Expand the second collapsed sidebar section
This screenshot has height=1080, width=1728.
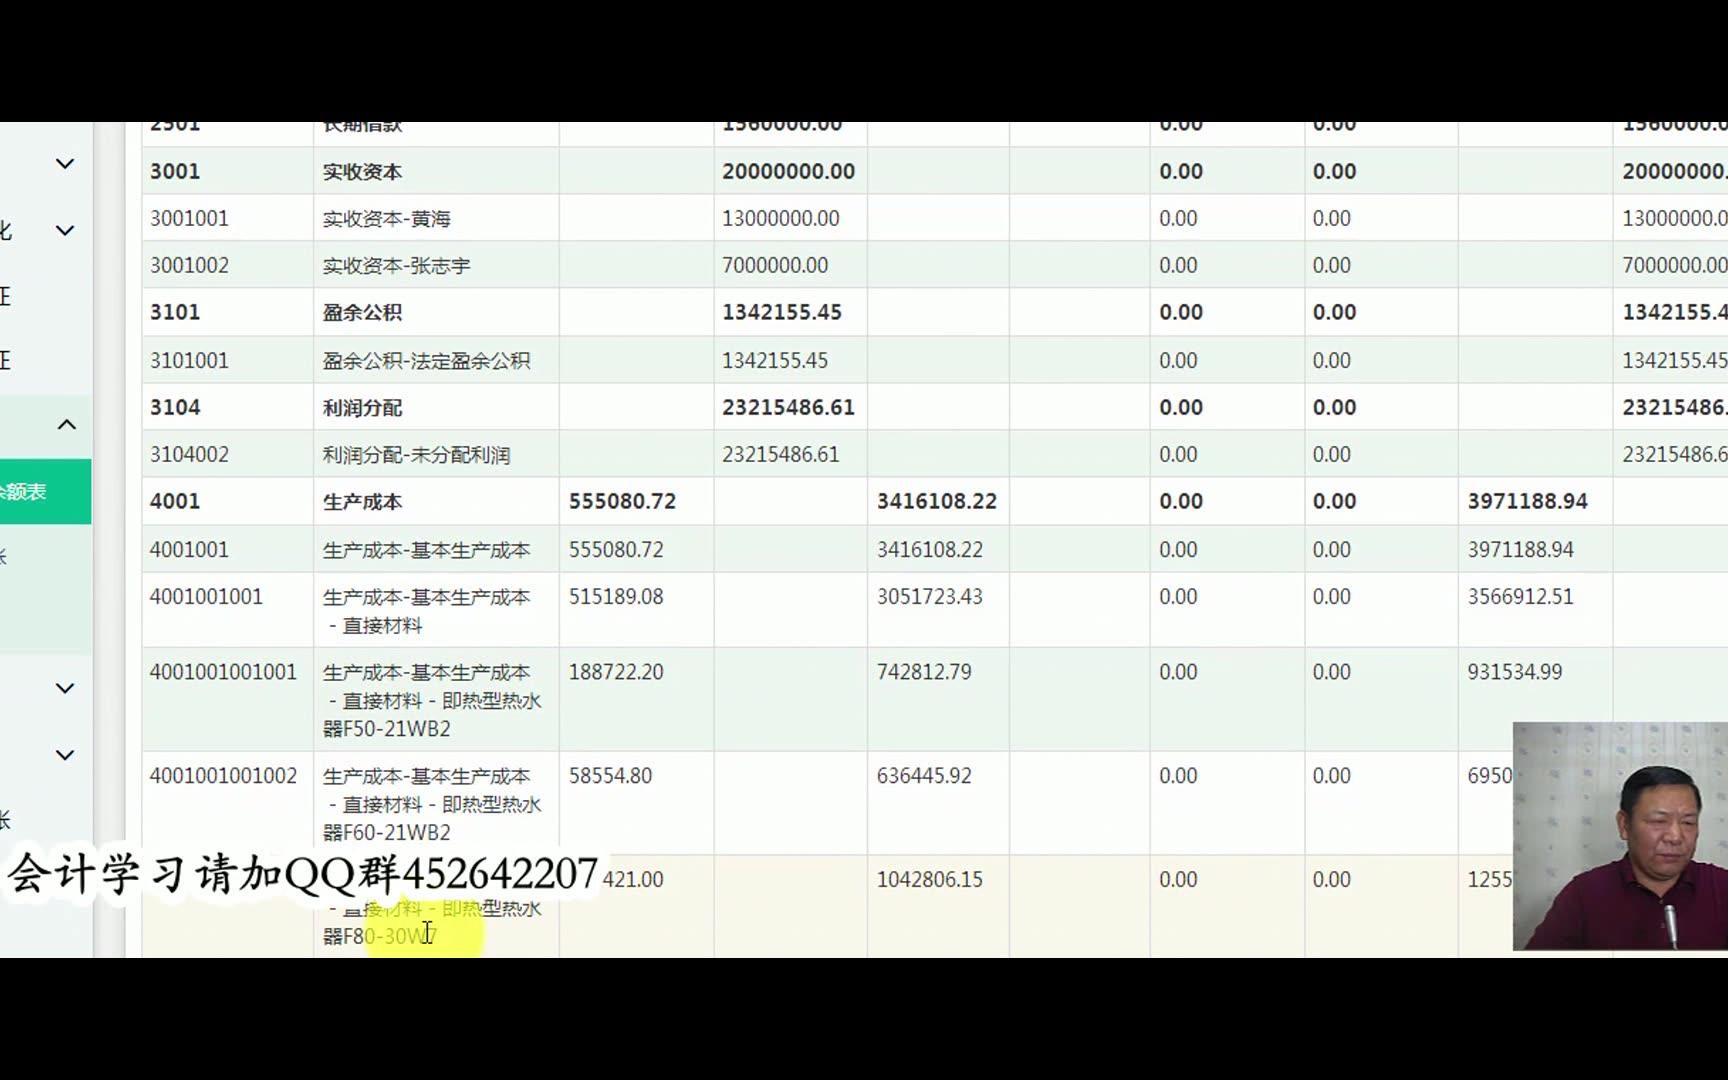pos(65,229)
